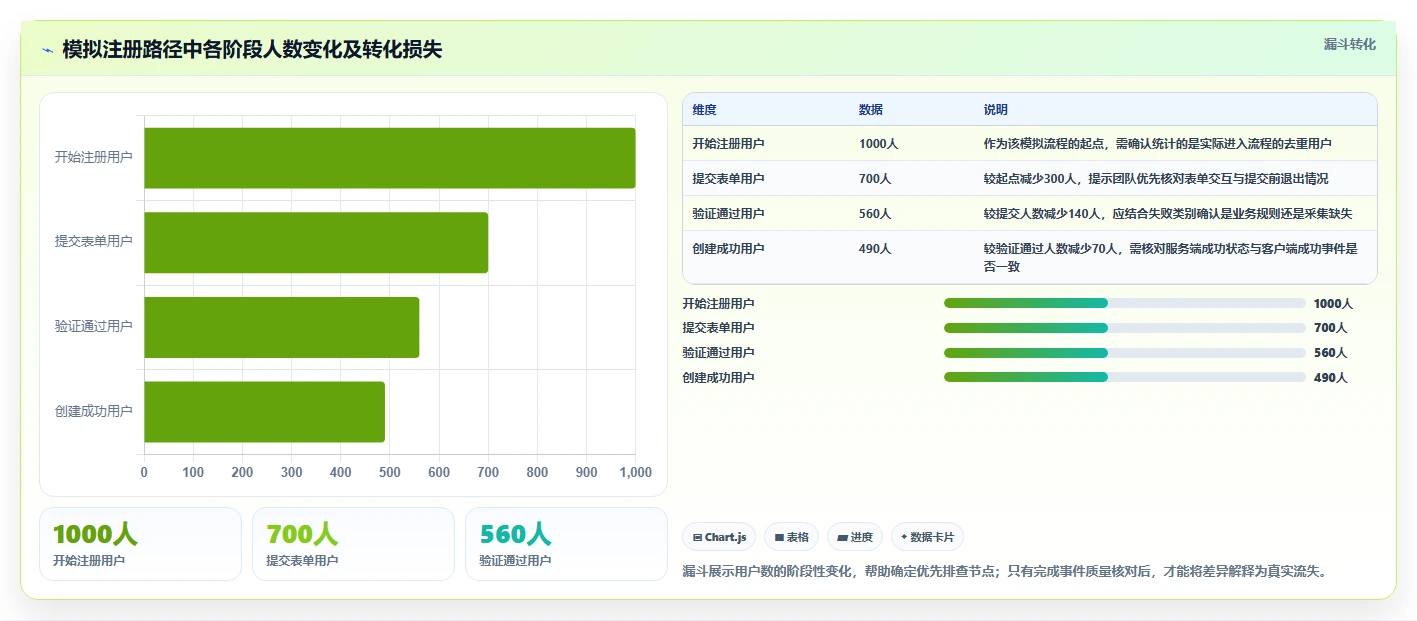Image resolution: width=1417 pixels, height=621 pixels.
Task: Click the 490人 value beside its progress bar
Action: pos(1330,378)
